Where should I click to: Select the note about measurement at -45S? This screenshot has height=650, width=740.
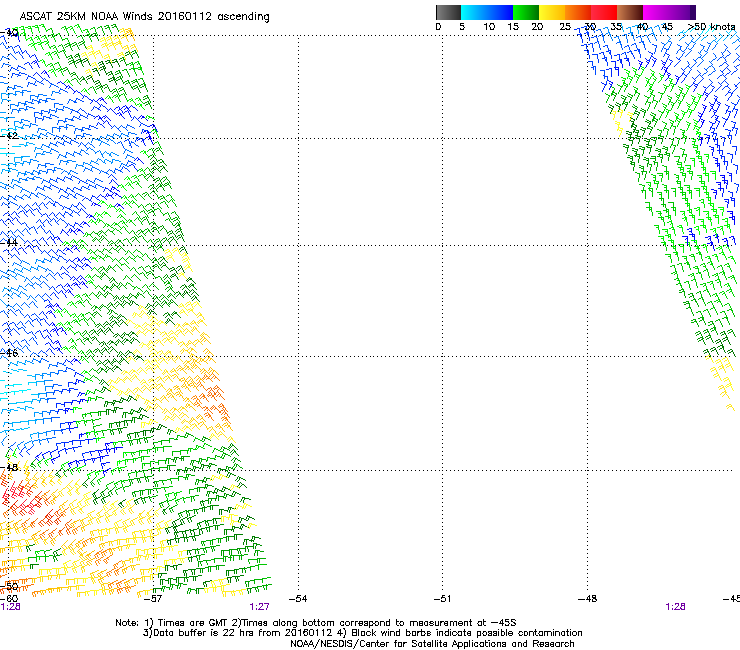click(373, 623)
